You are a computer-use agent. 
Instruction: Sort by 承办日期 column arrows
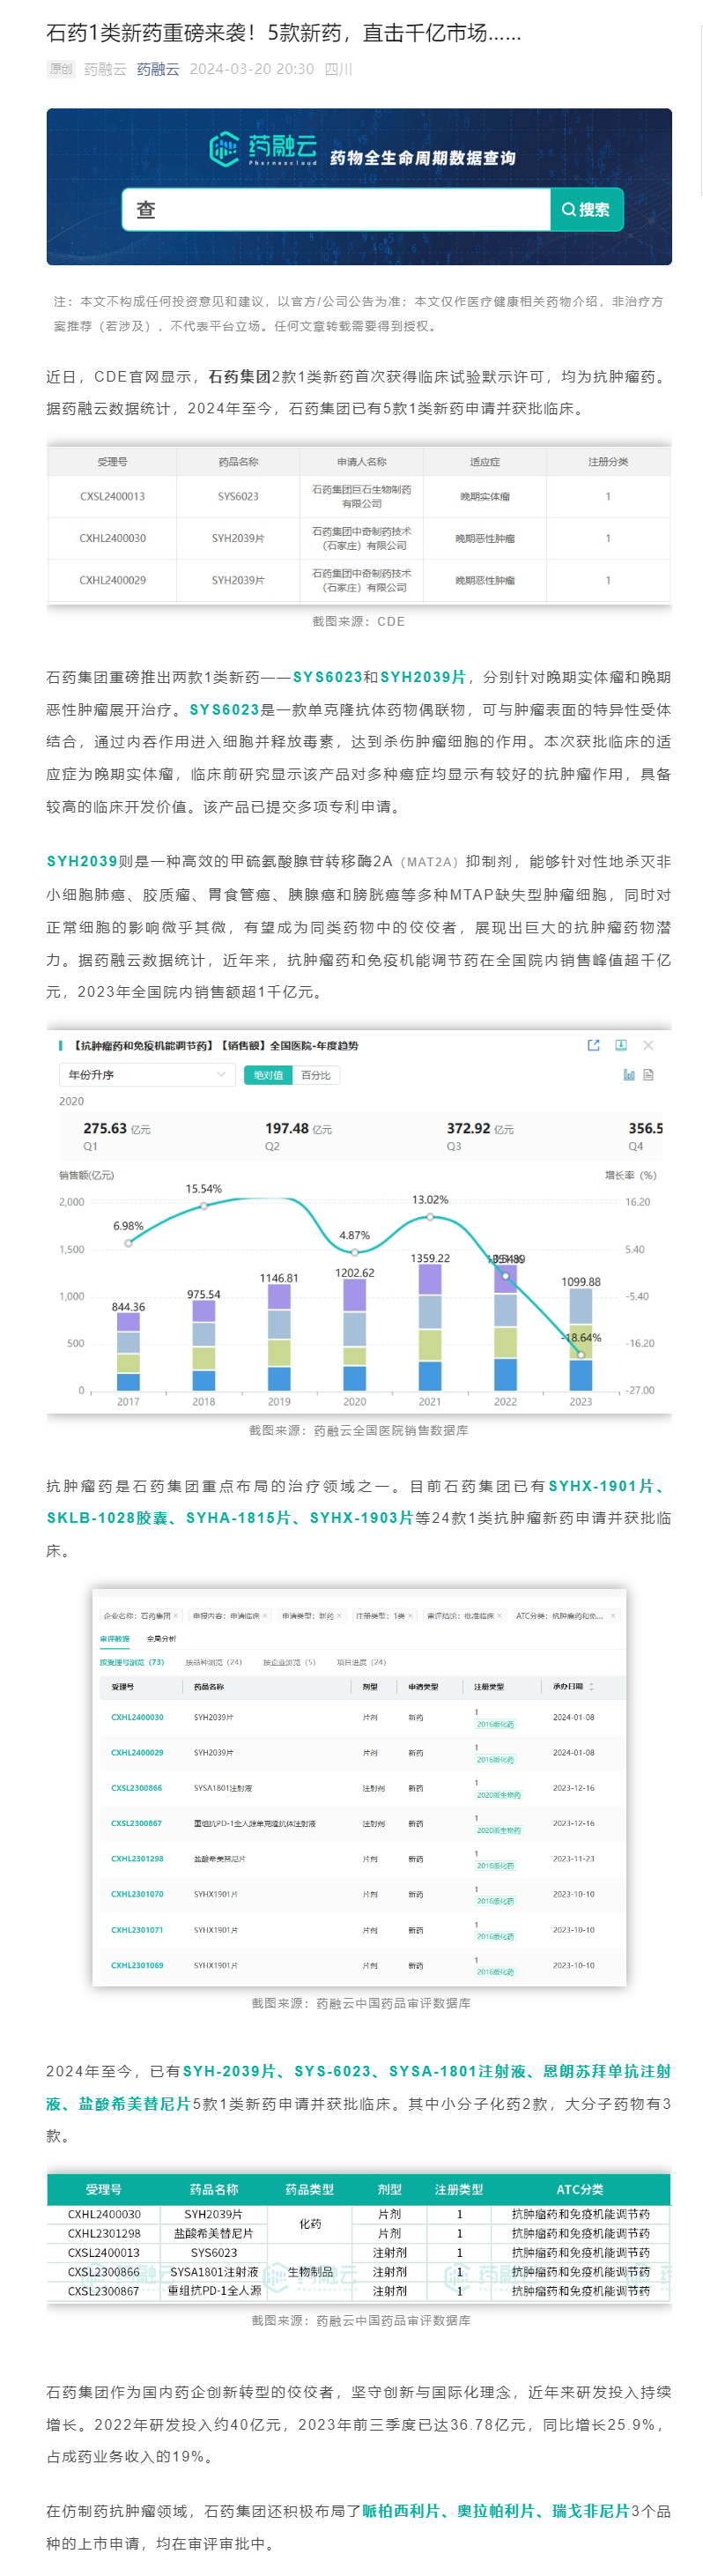(x=591, y=1687)
